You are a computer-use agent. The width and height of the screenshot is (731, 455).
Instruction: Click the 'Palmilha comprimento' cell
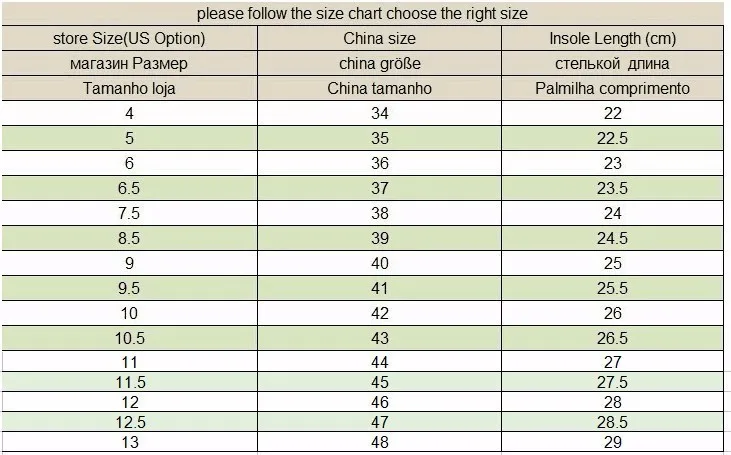[x=613, y=88]
